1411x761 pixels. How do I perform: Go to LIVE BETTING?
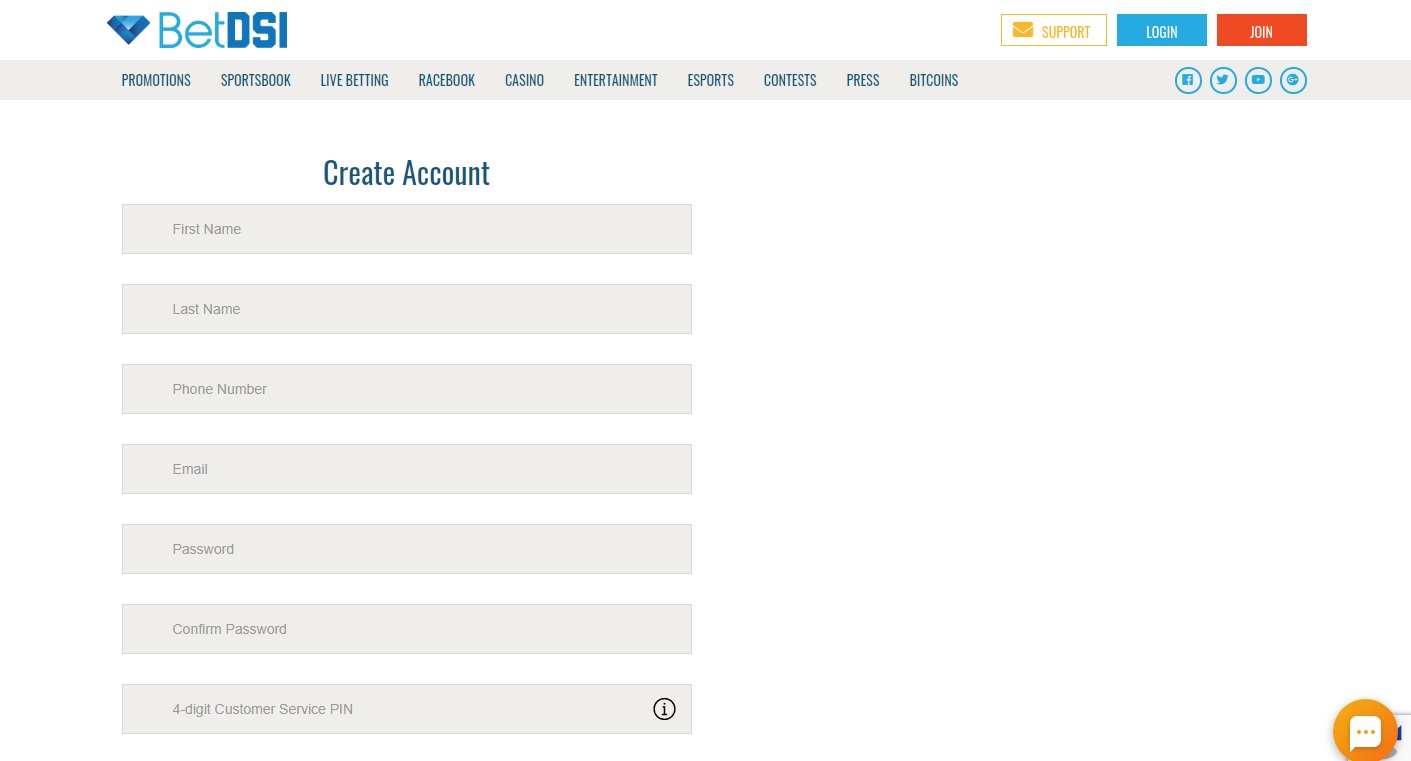tap(354, 80)
